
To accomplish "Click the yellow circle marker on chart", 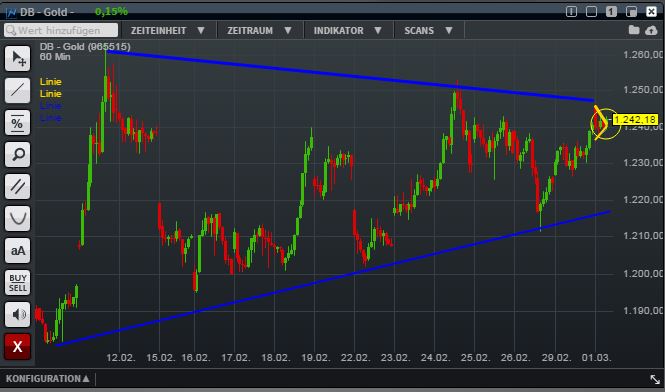I will (x=605, y=123).
